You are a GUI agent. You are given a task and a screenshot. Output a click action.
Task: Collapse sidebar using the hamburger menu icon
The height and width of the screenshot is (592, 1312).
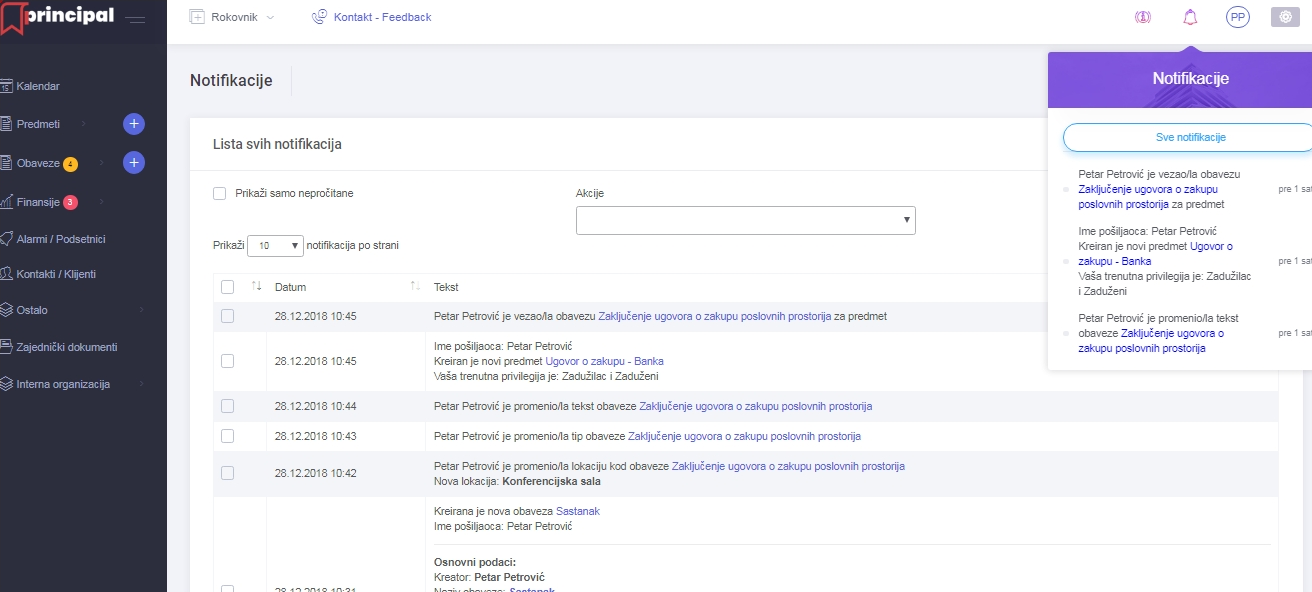136,19
